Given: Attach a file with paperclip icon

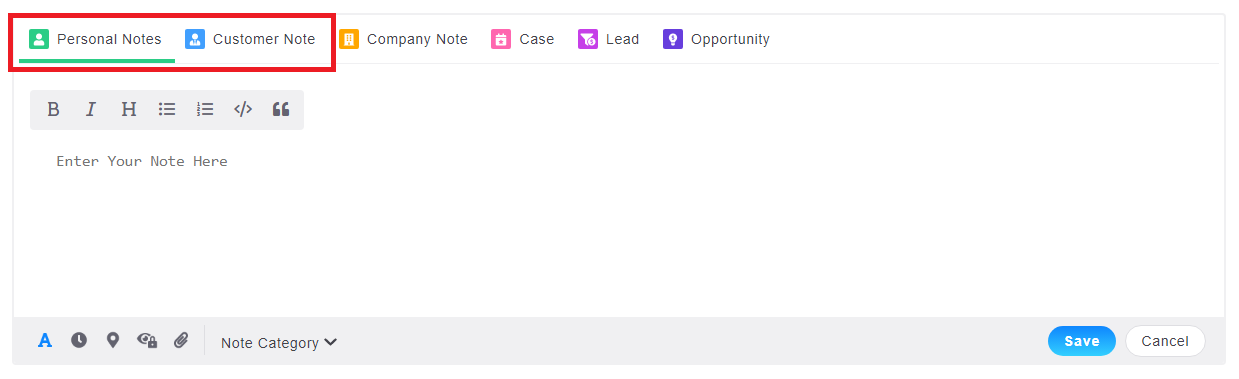Looking at the screenshot, I should tap(181, 341).
